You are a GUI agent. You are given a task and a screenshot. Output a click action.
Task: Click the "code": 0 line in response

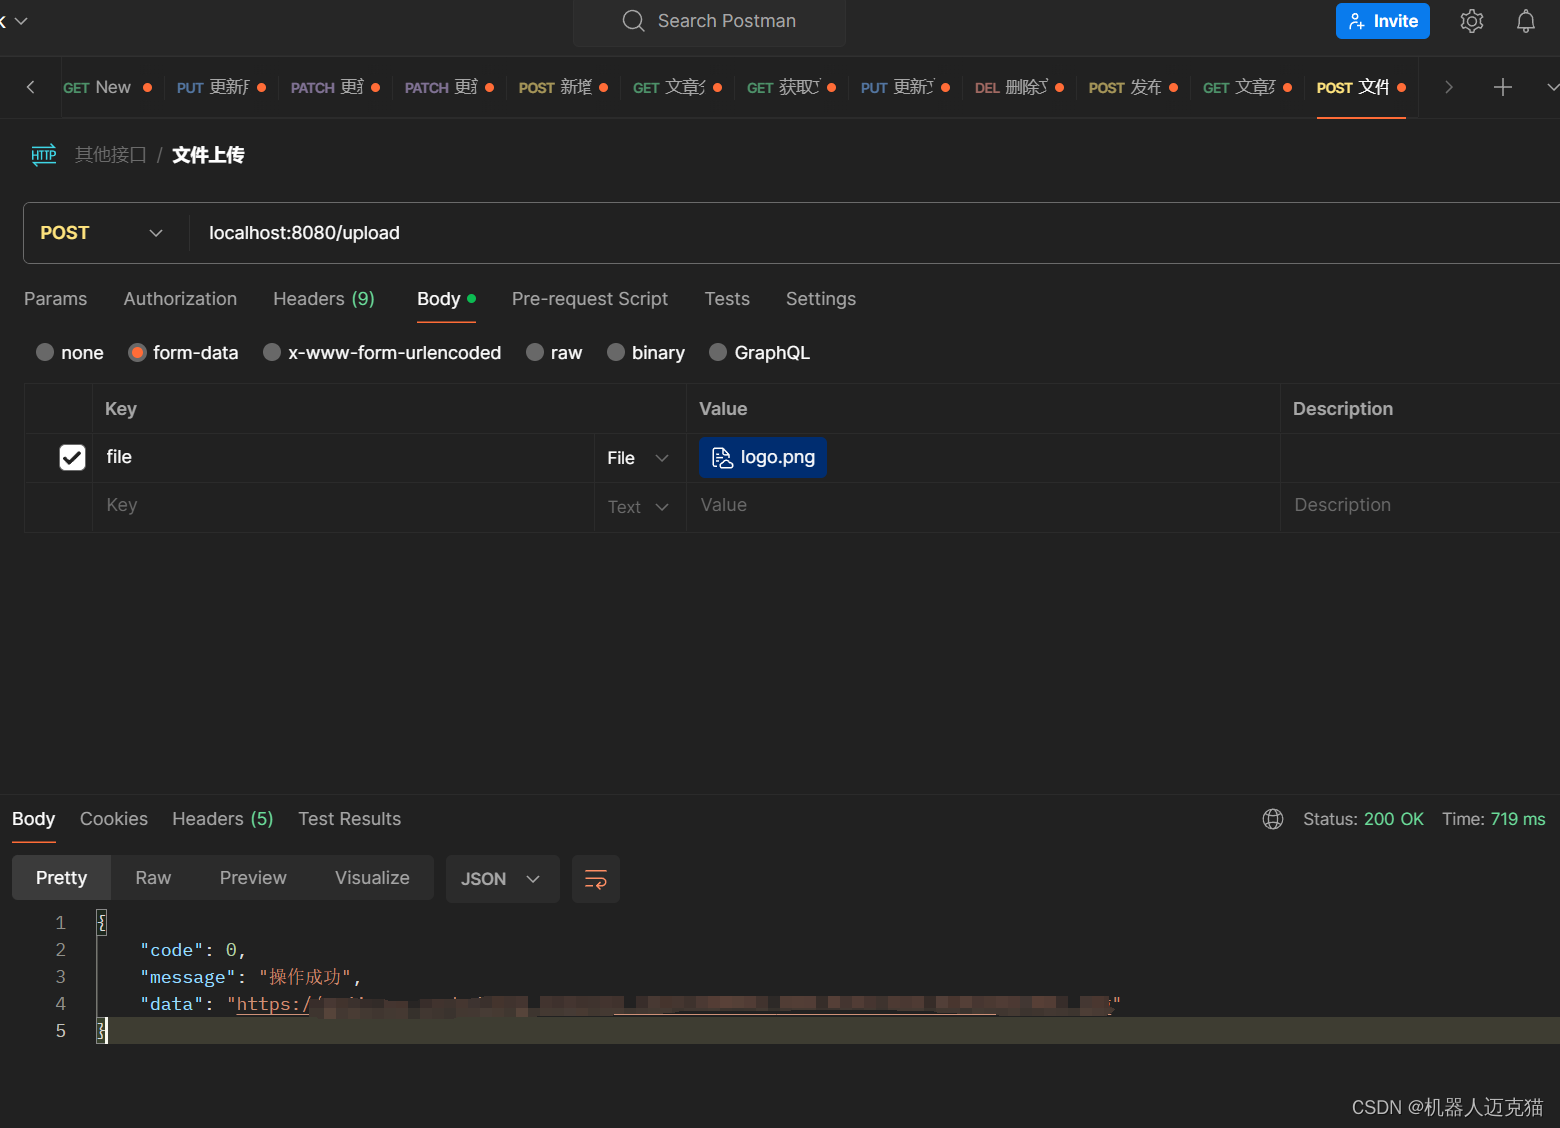[193, 950]
